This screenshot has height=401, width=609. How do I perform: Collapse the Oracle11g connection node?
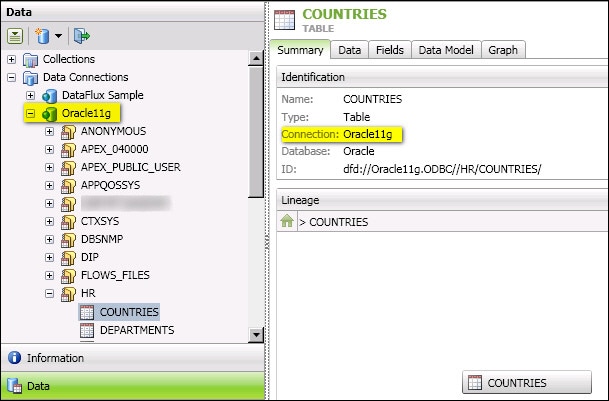[30, 114]
